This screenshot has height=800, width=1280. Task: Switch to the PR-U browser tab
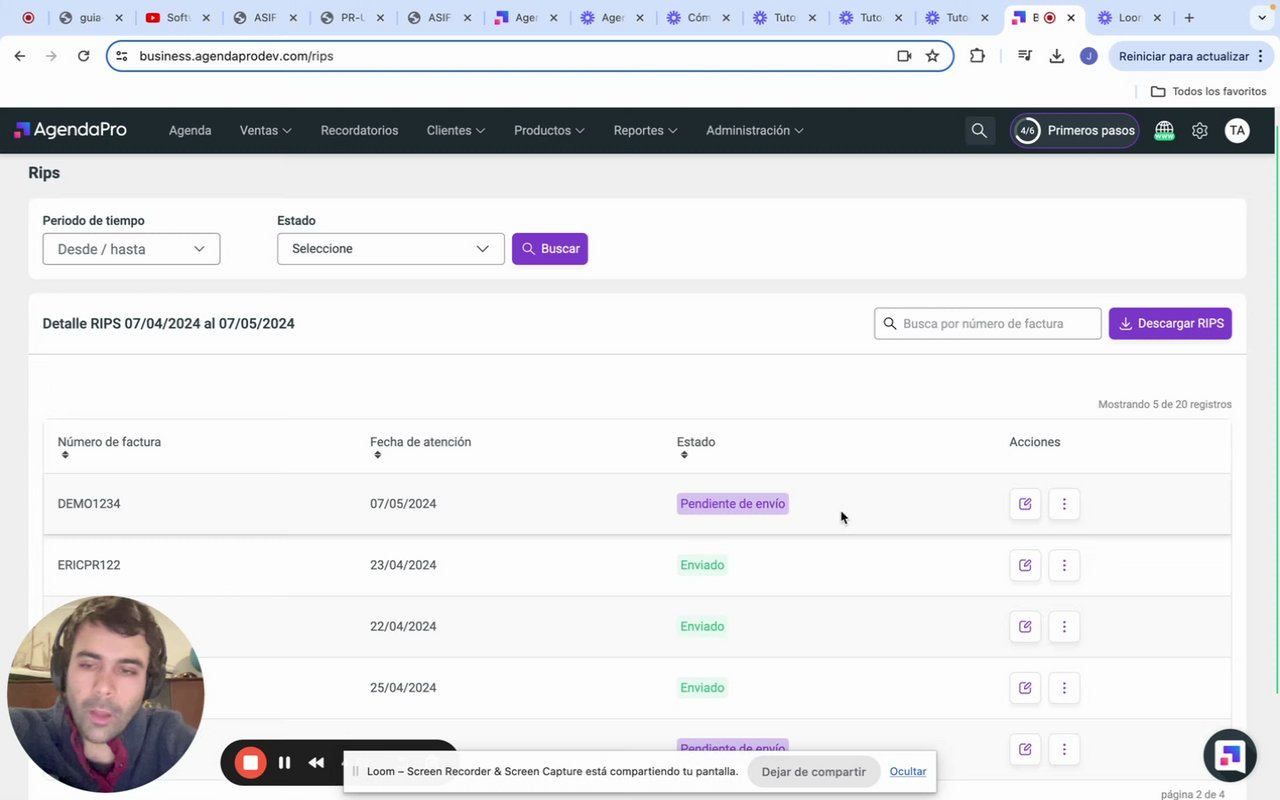coord(352,17)
